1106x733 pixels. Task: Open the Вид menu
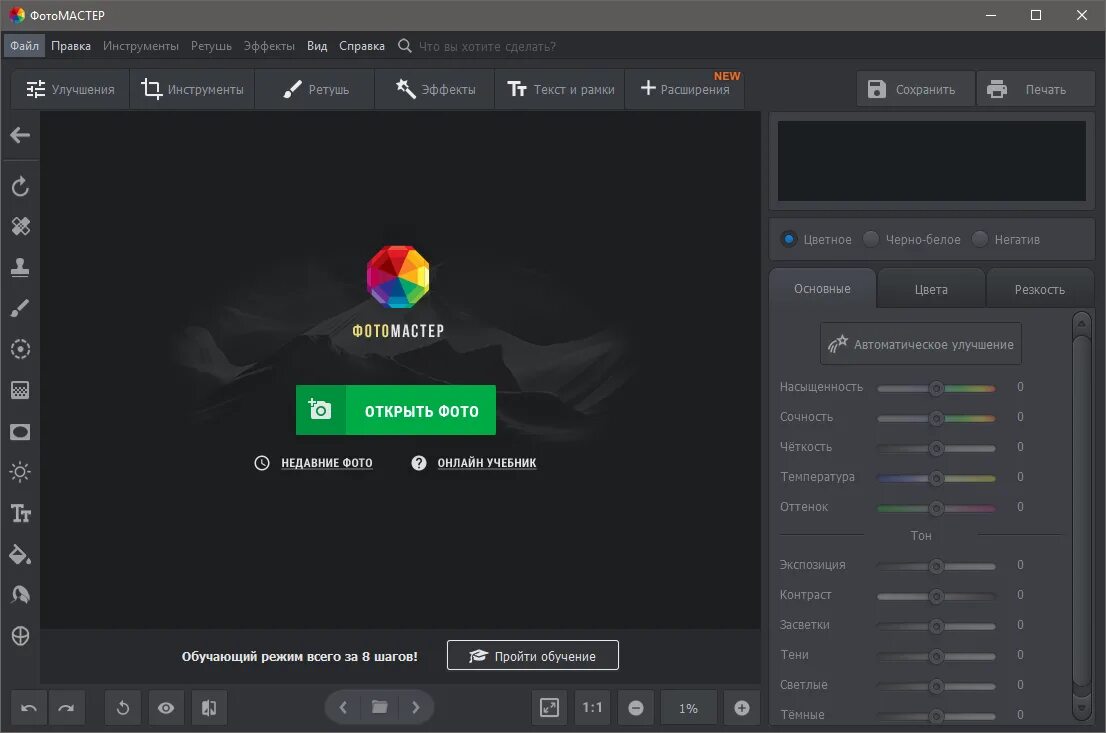click(317, 46)
